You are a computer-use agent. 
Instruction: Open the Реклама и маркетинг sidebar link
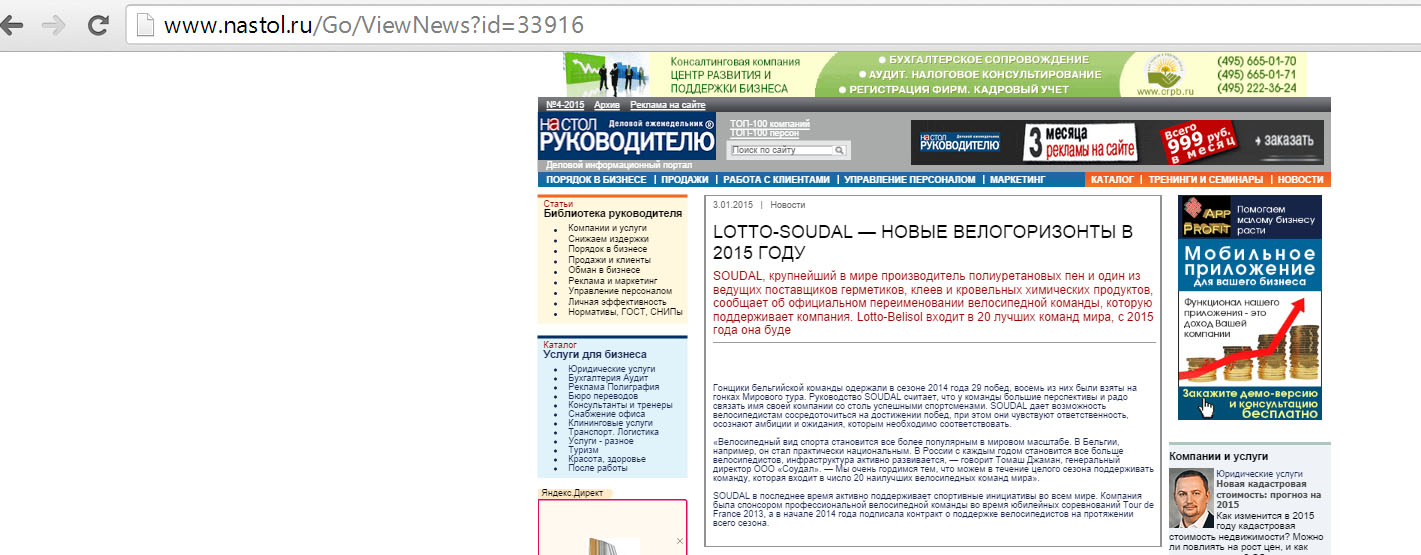coord(613,281)
